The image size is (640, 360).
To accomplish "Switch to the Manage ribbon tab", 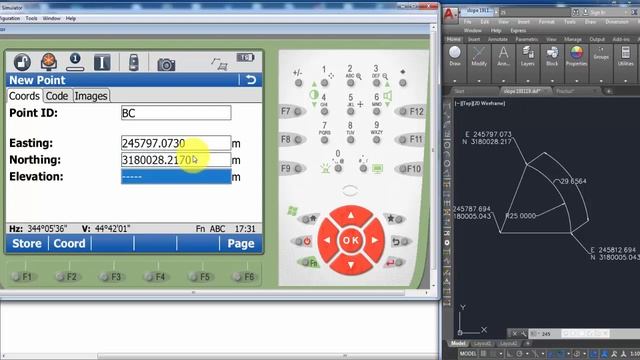I will point(573,39).
